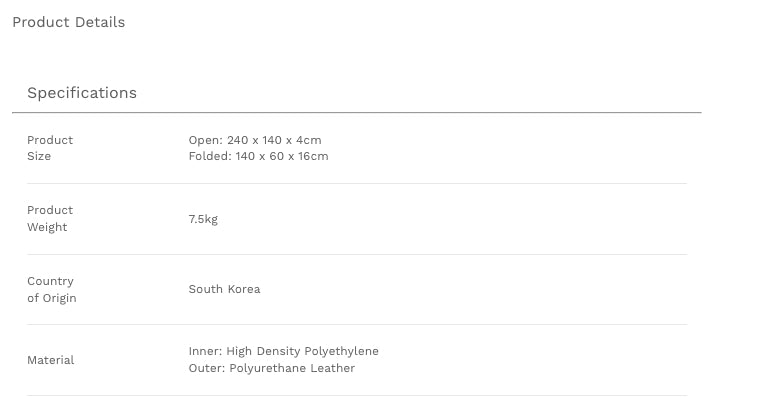This screenshot has width=757, height=397.
Task: Click the Country of Origin label
Action: (x=52, y=289)
